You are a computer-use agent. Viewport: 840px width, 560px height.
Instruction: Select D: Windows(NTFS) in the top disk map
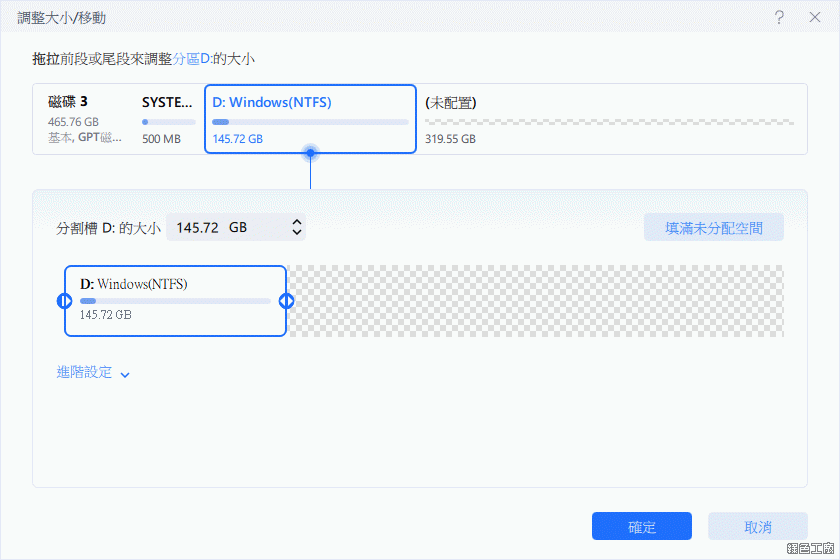point(310,119)
